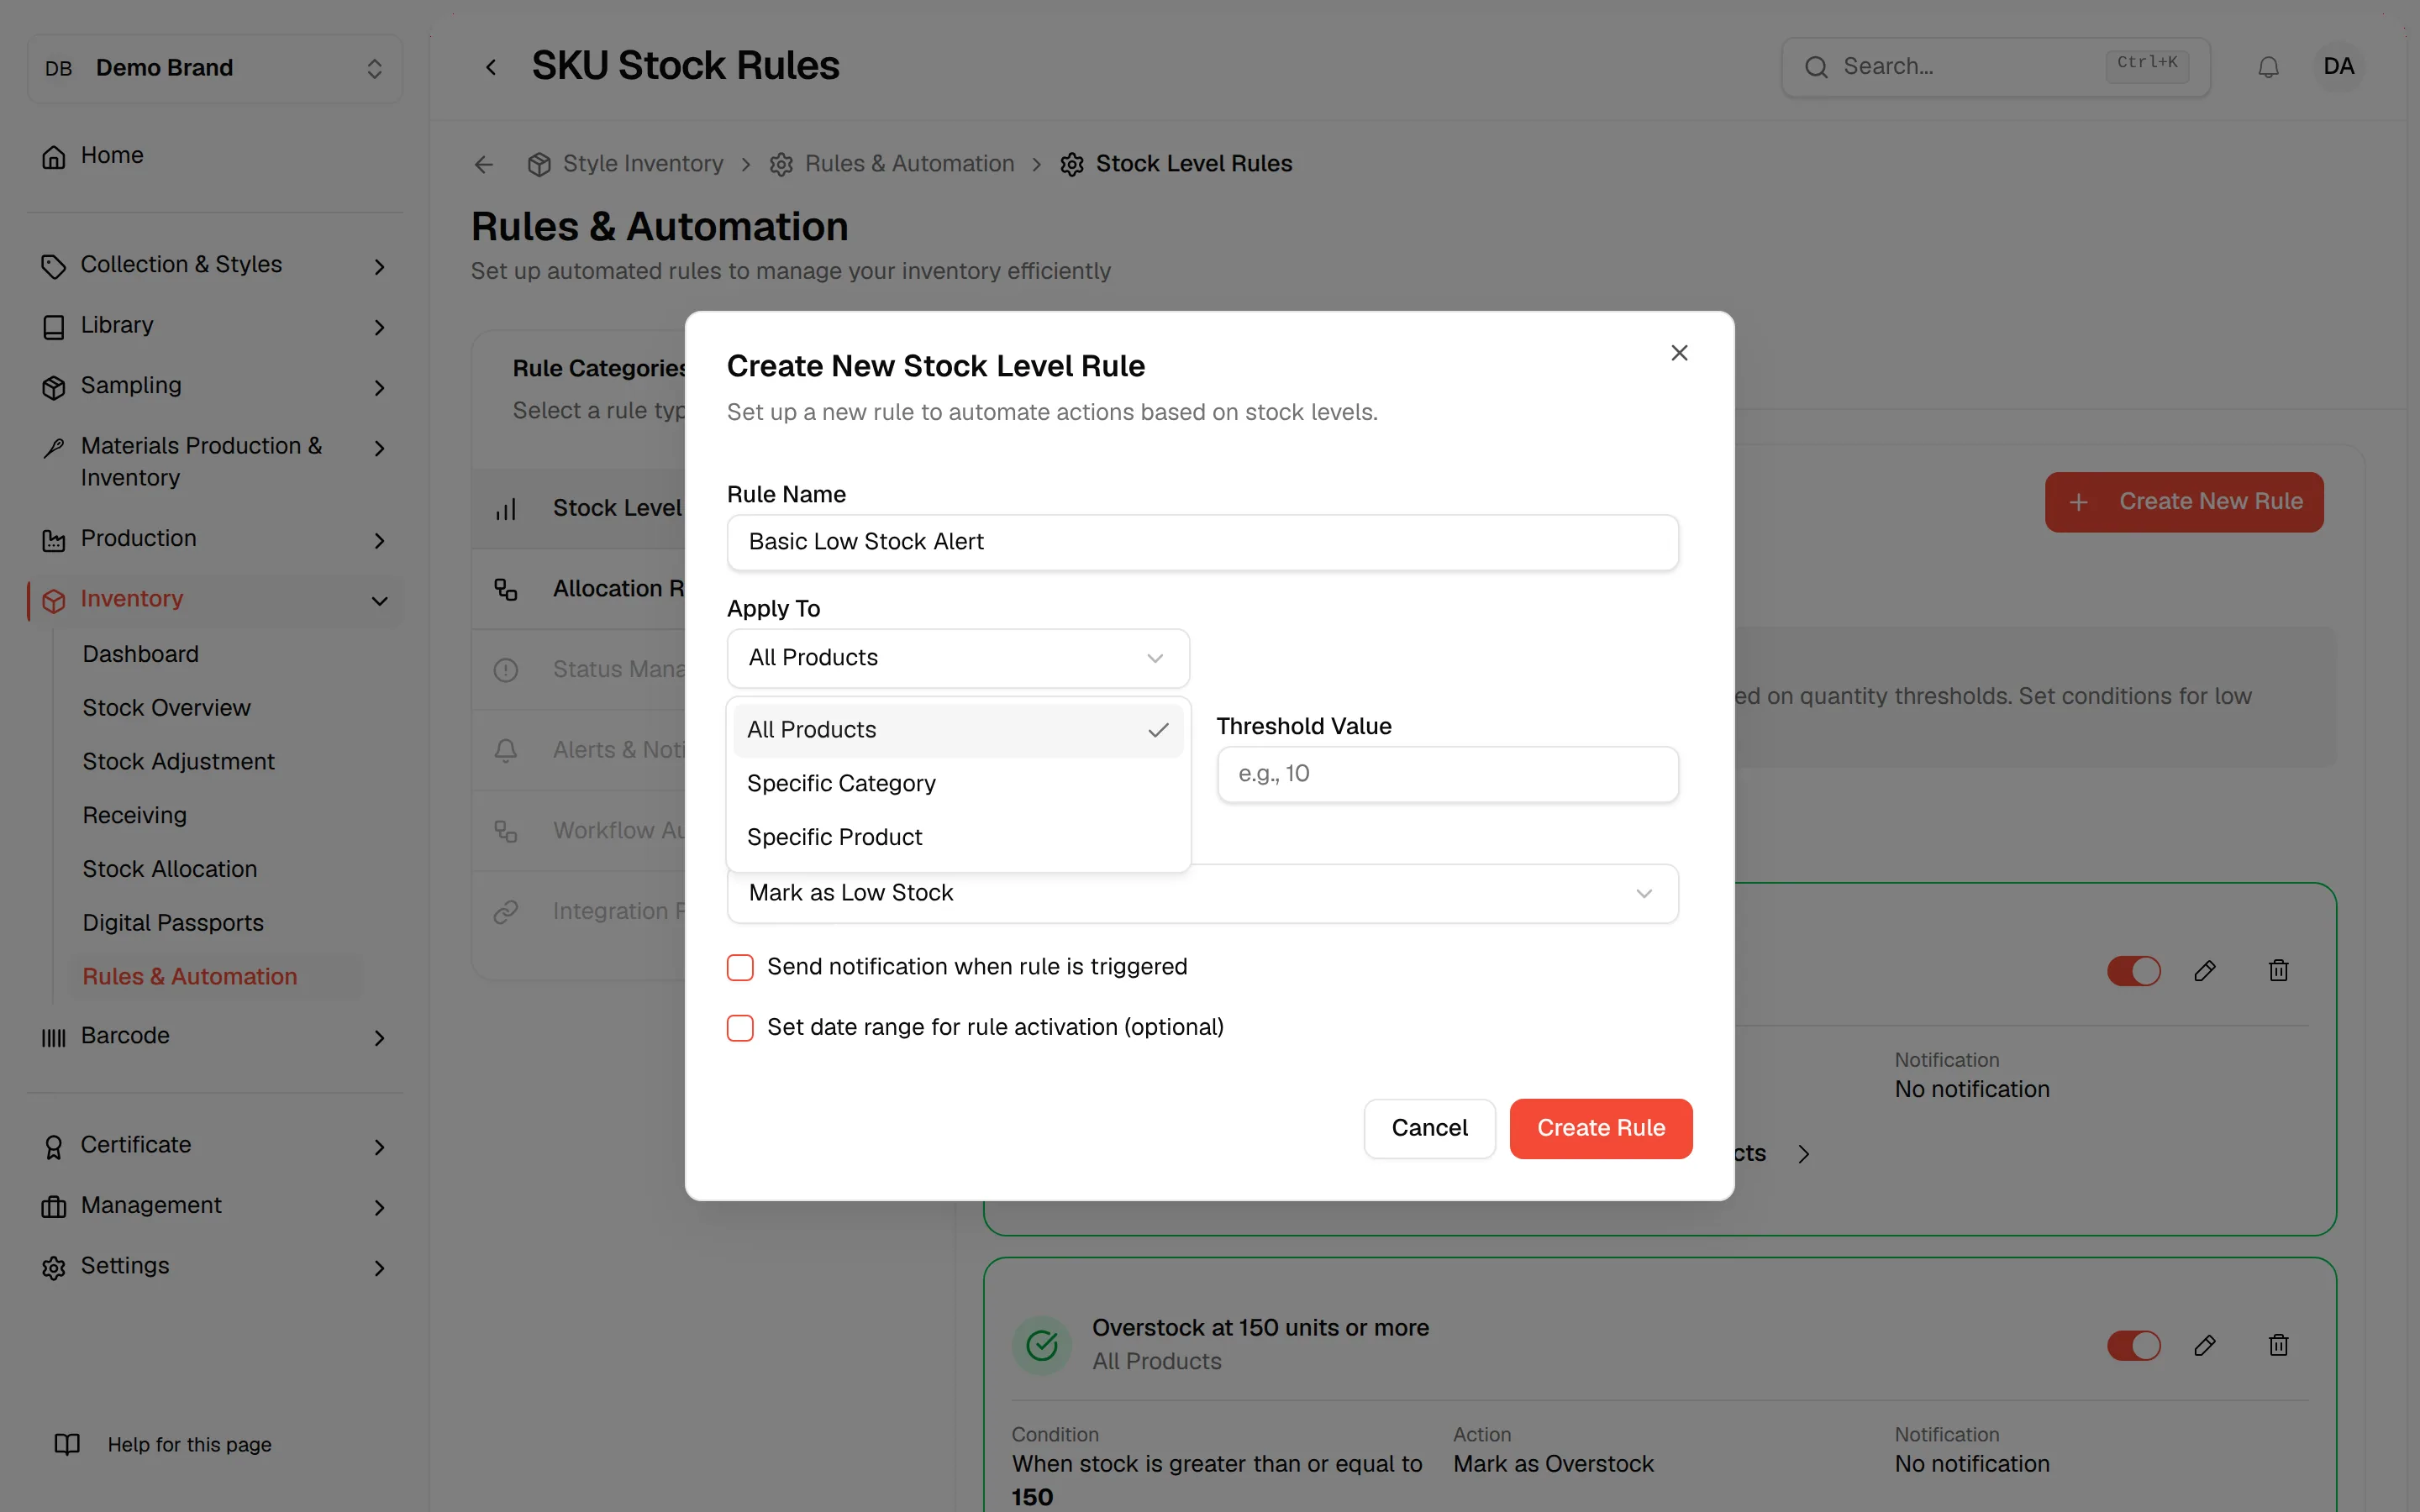The height and width of the screenshot is (1512, 2420).
Task: Toggle the Overstock at 150 units rule switch
Action: pos(2134,1345)
